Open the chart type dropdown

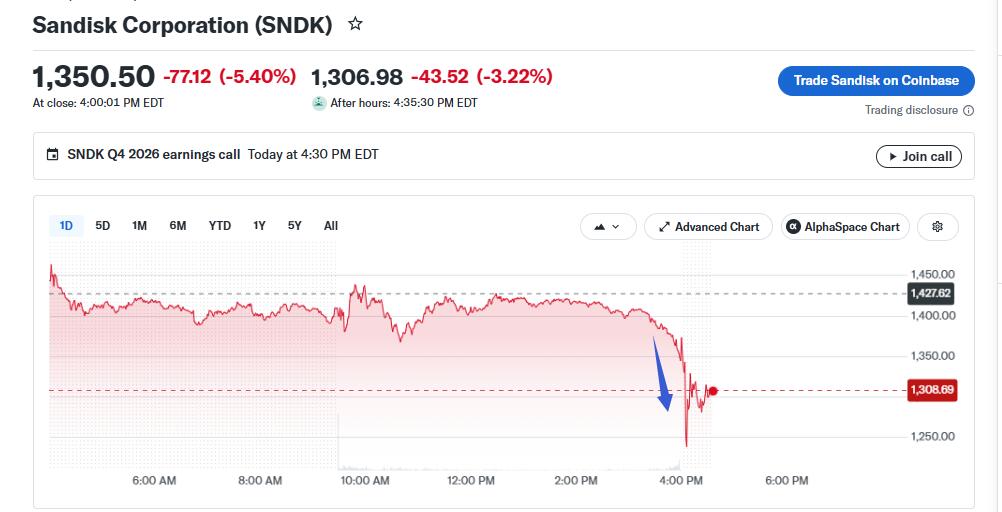click(608, 226)
